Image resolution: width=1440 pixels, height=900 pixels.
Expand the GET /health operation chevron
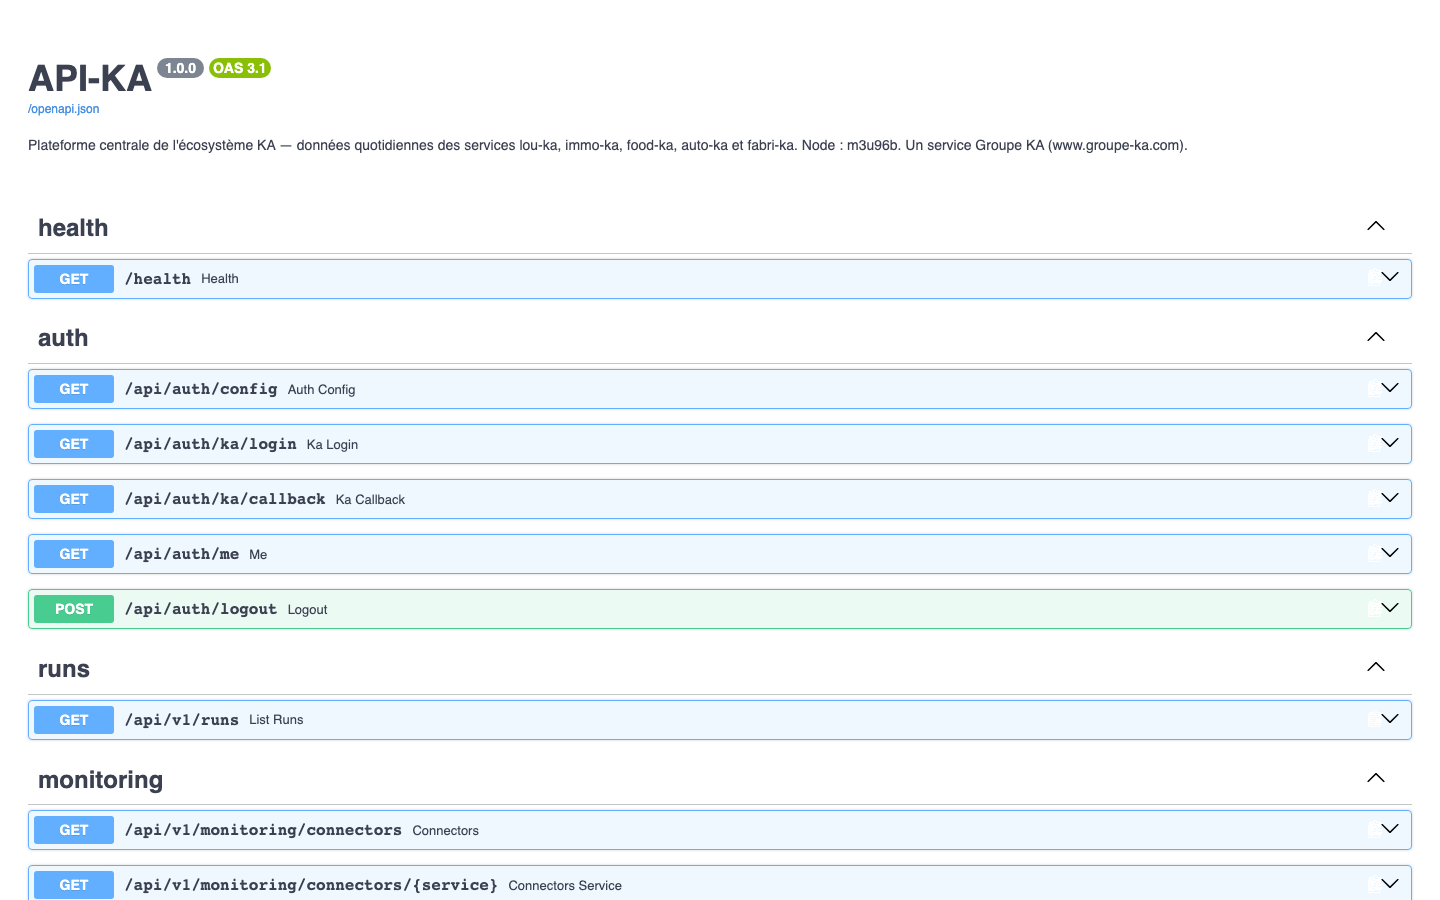point(1390,277)
